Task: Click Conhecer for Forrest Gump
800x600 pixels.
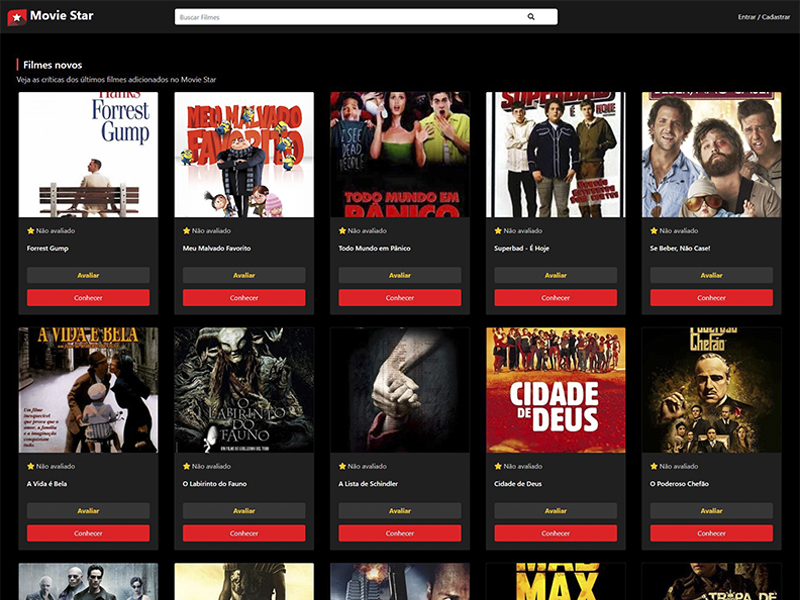Action: (88, 297)
